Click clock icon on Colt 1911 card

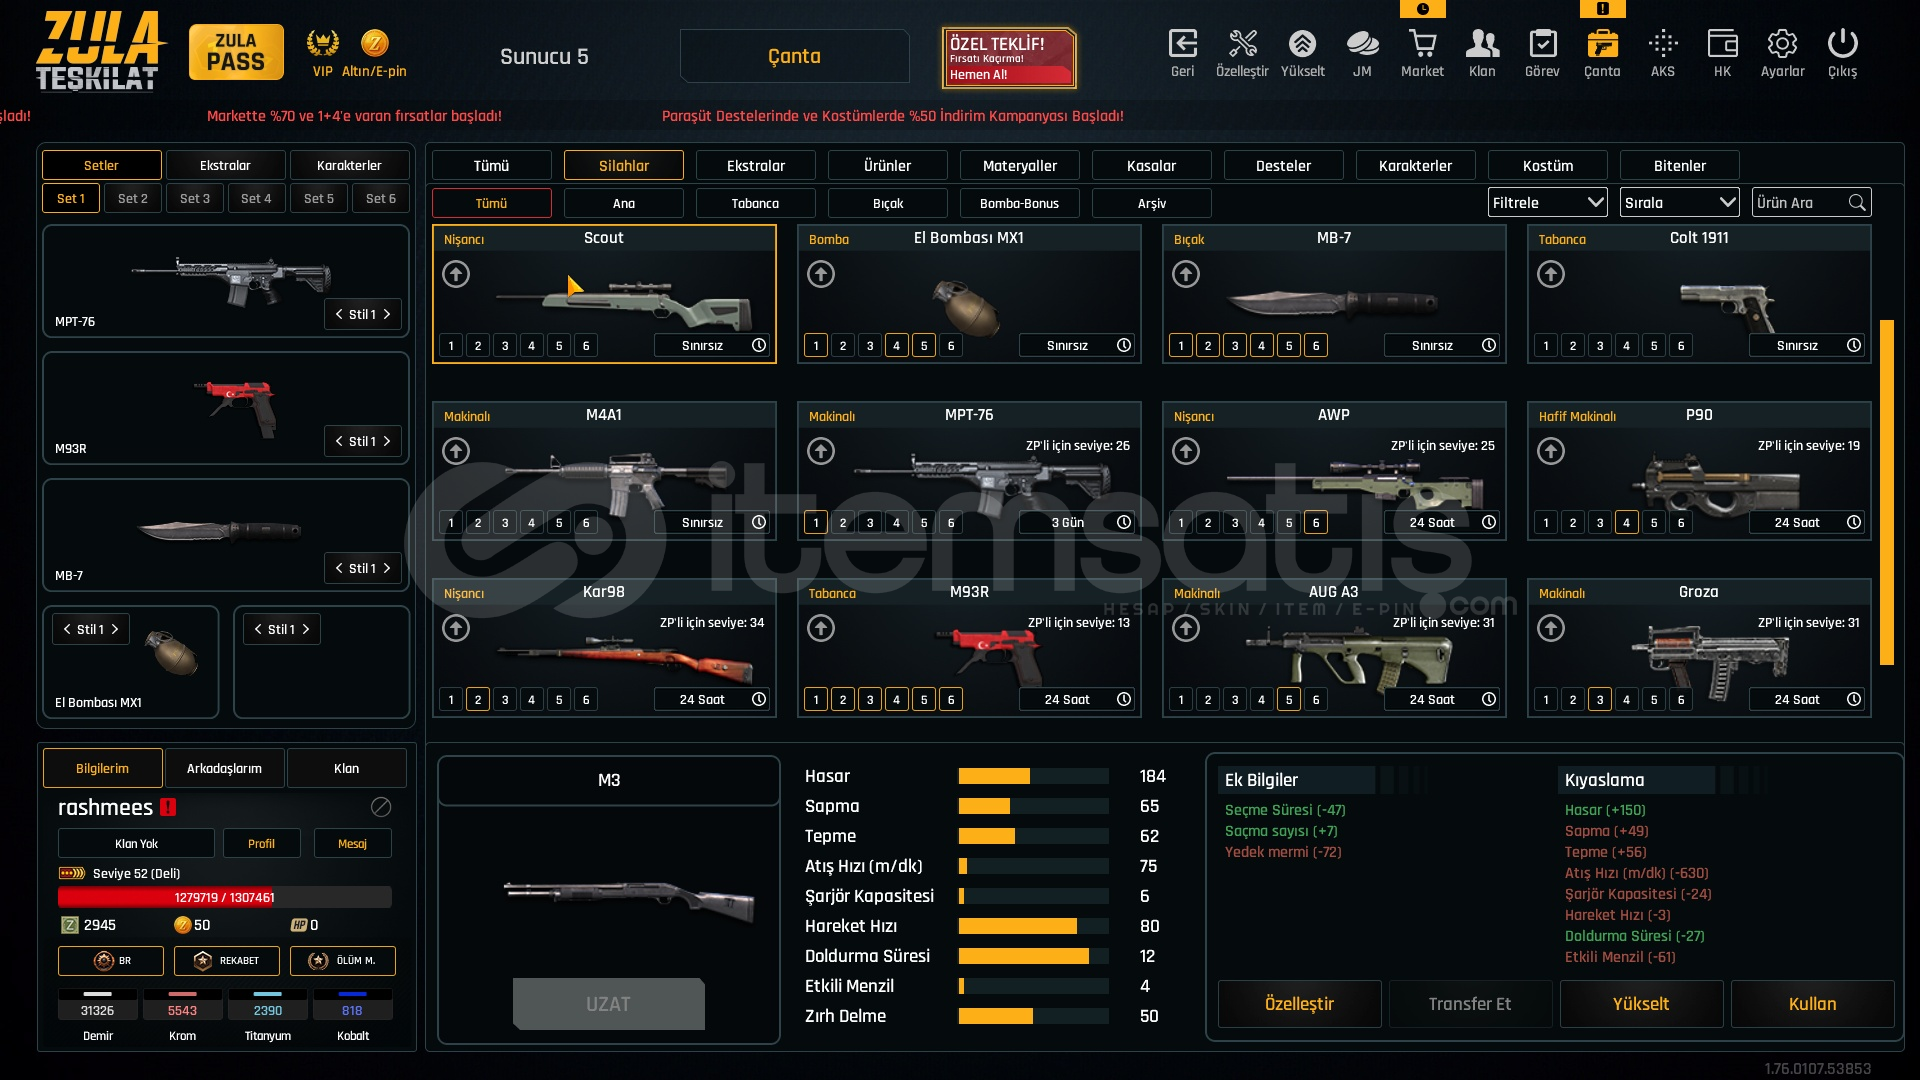click(x=1854, y=345)
